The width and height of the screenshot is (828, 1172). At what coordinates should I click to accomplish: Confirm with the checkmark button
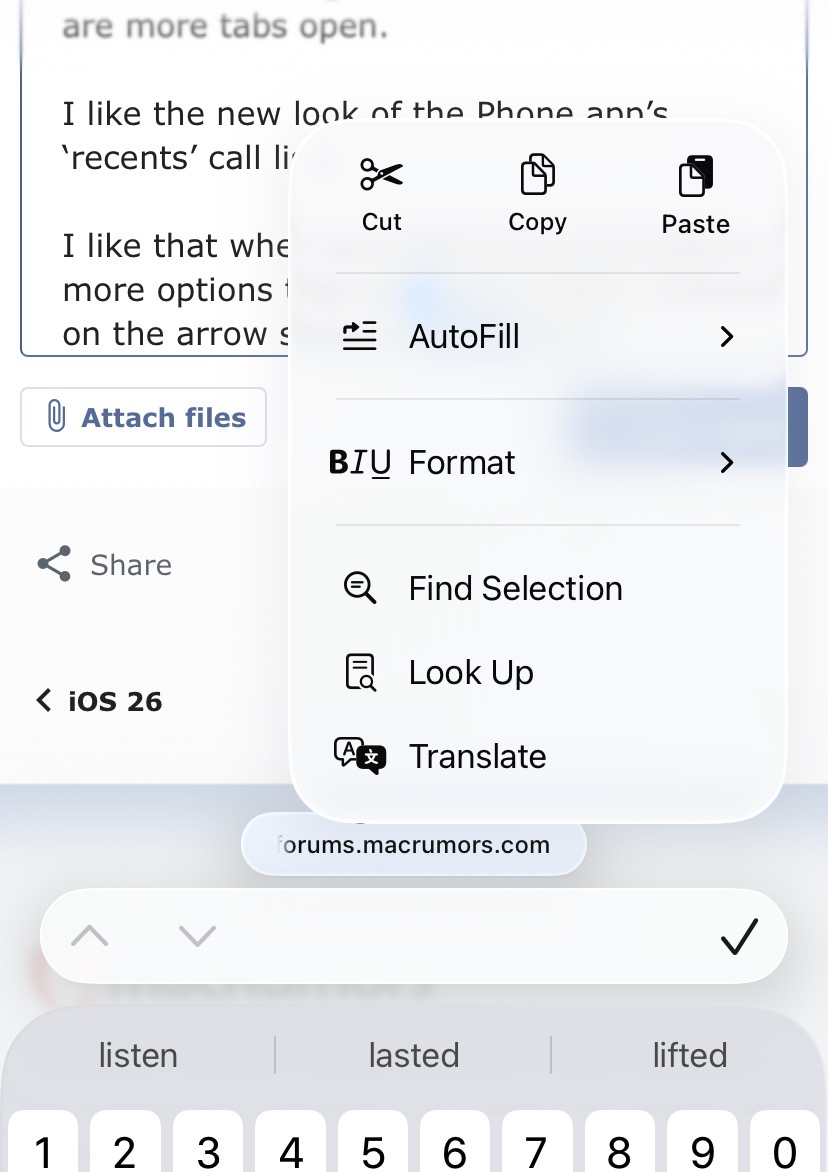[739, 937]
